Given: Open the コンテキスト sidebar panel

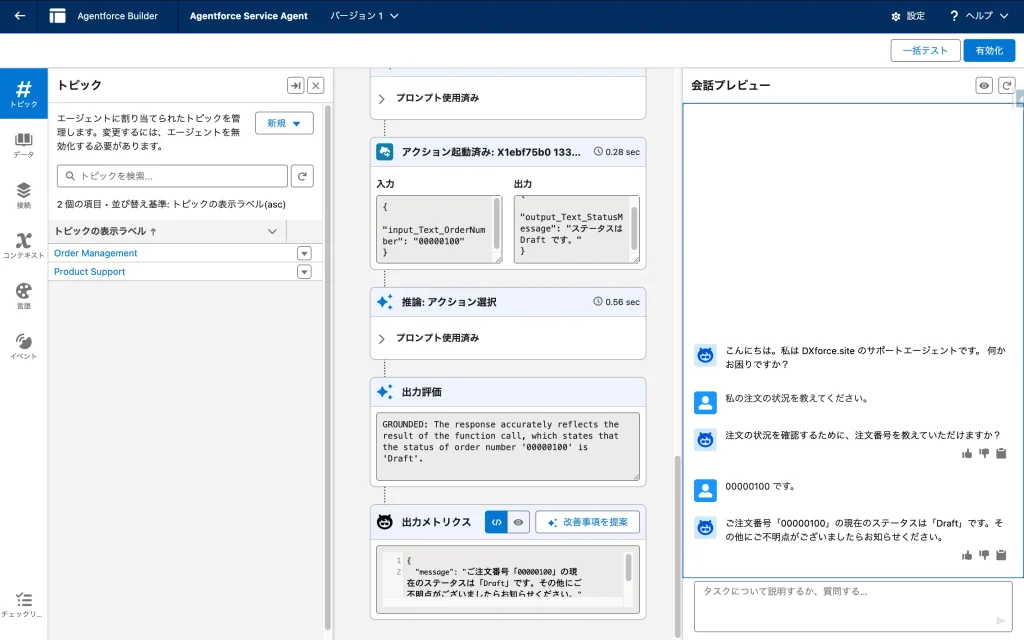Looking at the screenshot, I should 23,246.
